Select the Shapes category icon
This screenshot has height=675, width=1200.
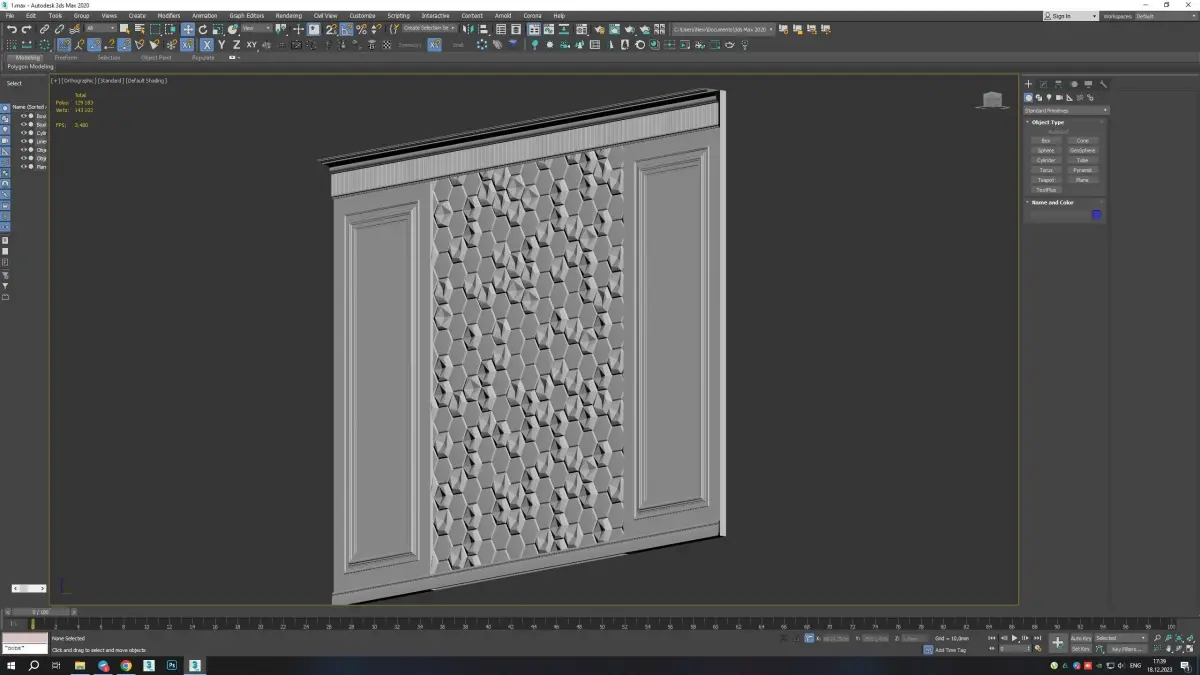(x=1038, y=98)
